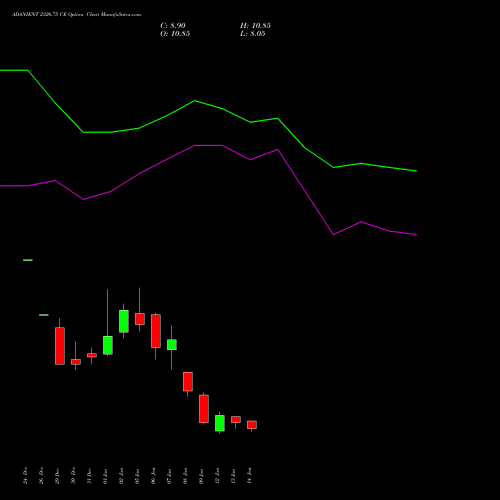The height and width of the screenshot is (500, 500).
Task: Select the large red 29 Dec candle
Action: [60, 346]
